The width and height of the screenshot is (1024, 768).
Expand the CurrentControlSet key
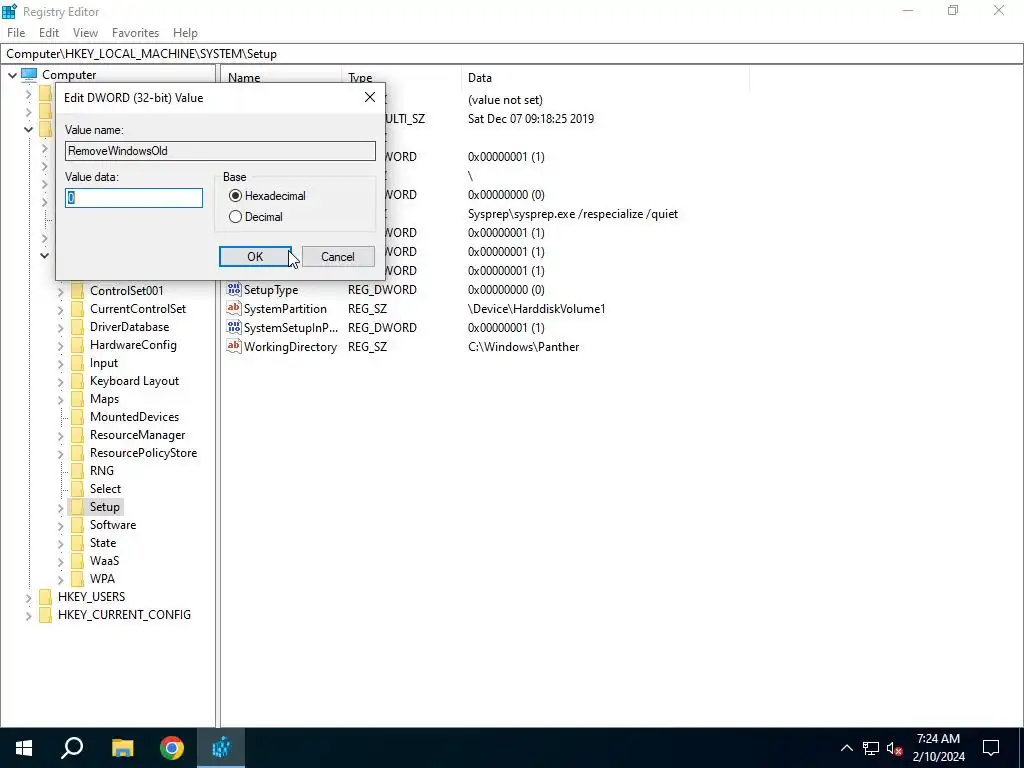tap(61, 310)
